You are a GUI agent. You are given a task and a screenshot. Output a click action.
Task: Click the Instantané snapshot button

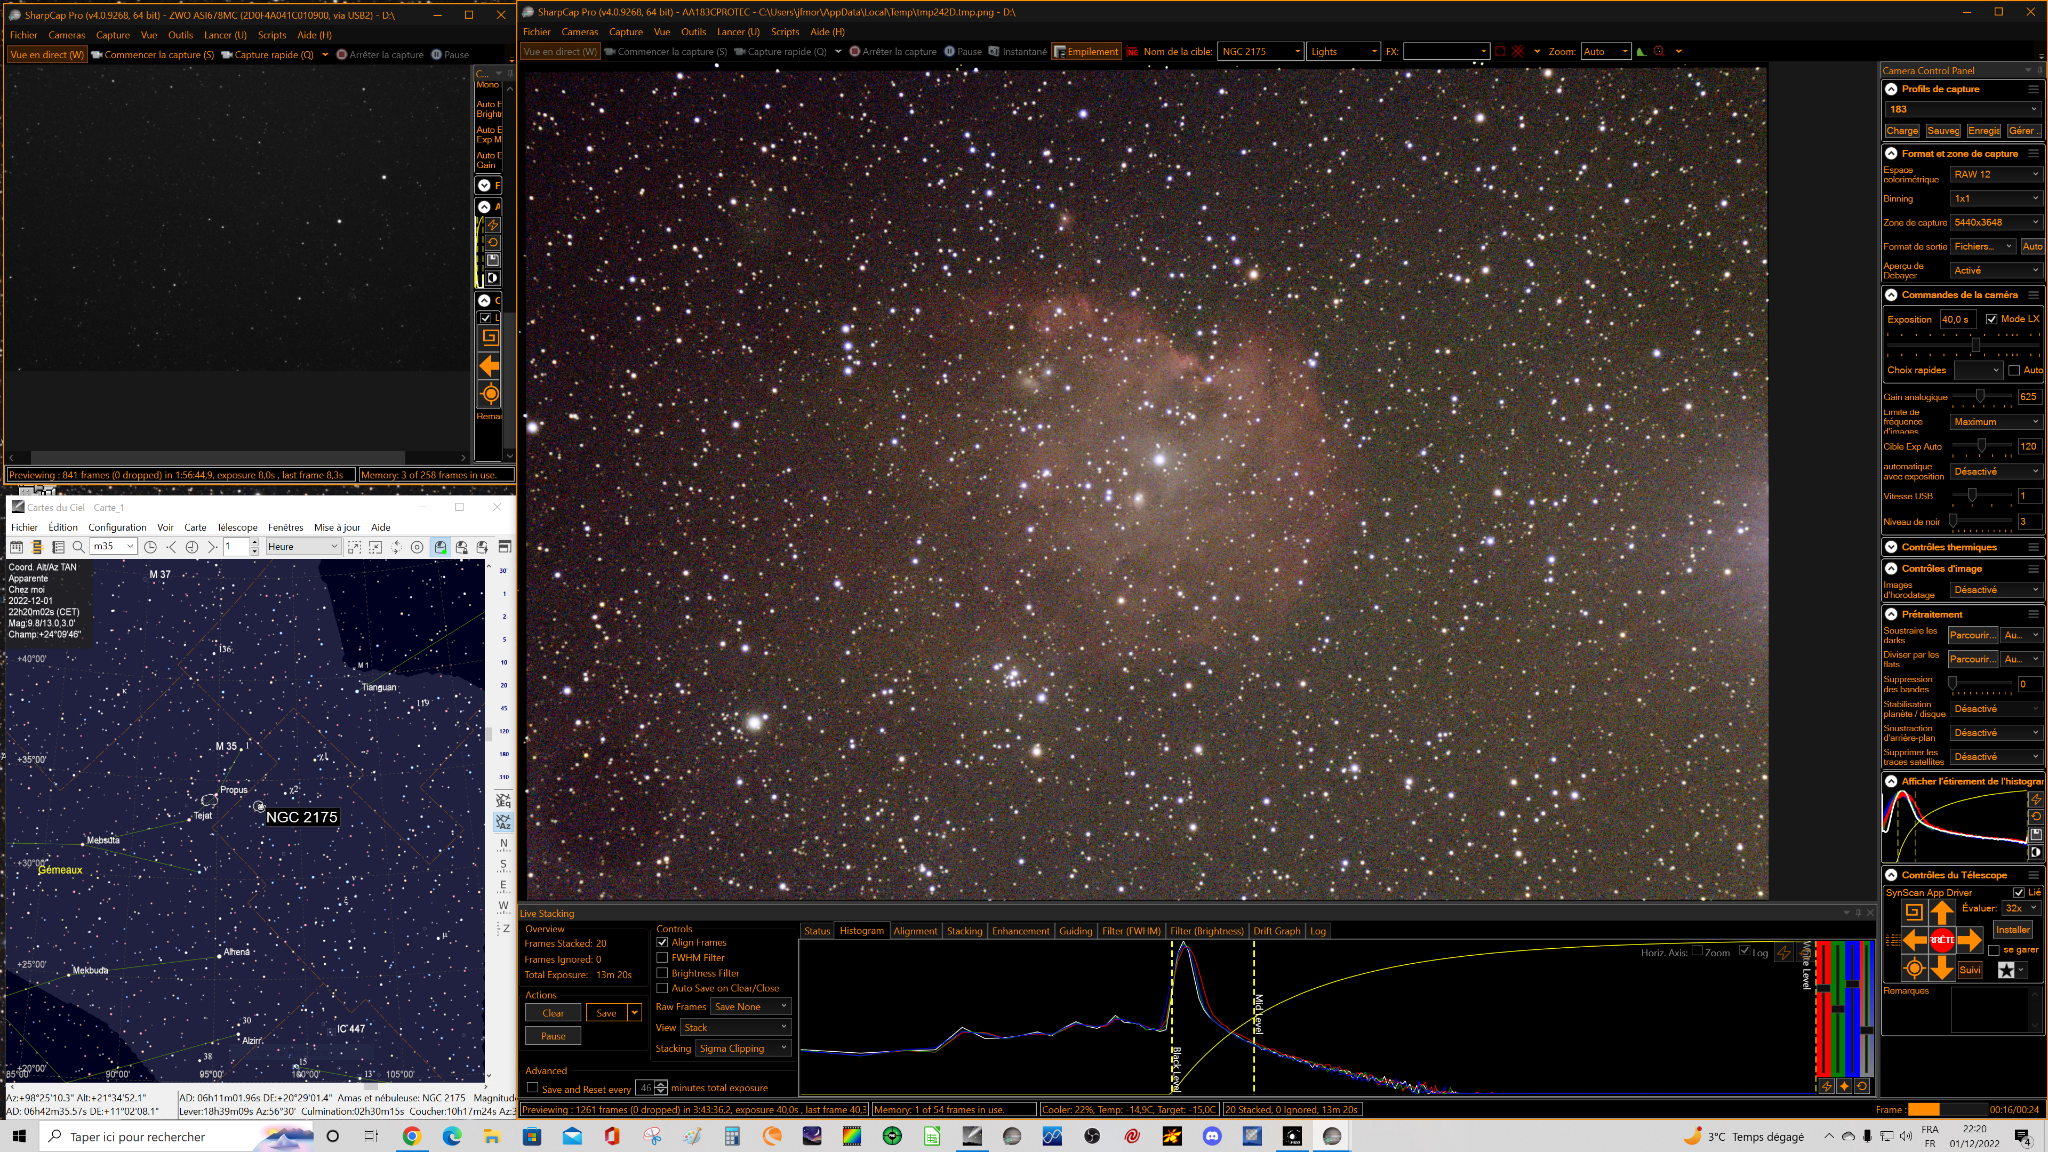1018,52
